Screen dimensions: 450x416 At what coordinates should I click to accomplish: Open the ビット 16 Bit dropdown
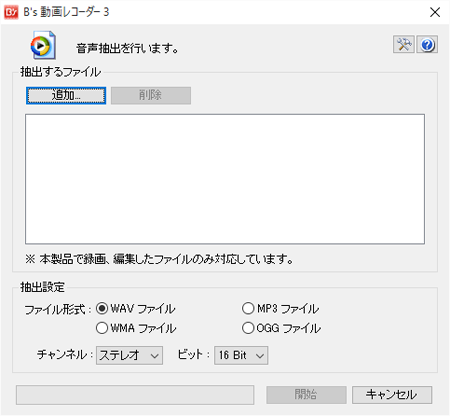241,355
